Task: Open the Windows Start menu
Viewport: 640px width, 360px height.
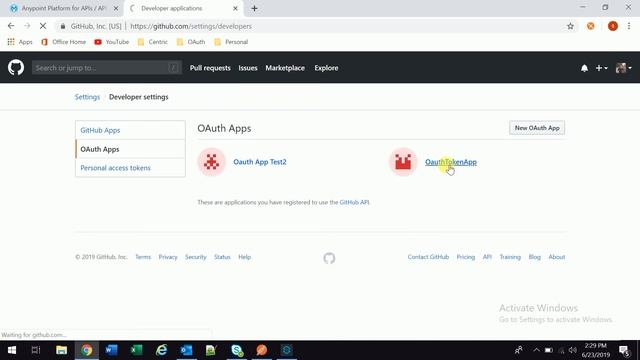Action: (12, 350)
